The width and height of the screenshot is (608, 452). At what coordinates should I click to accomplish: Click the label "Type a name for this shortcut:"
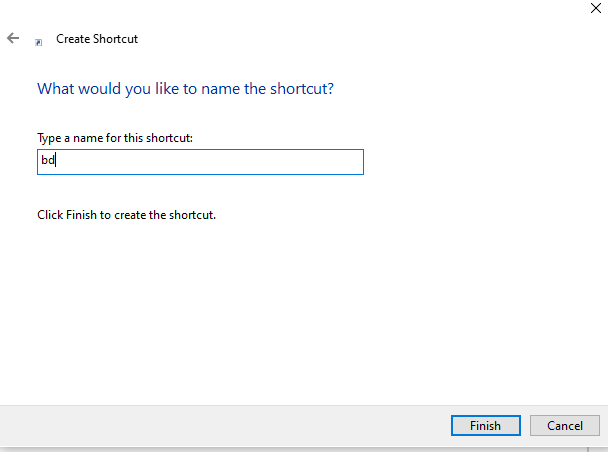115,138
